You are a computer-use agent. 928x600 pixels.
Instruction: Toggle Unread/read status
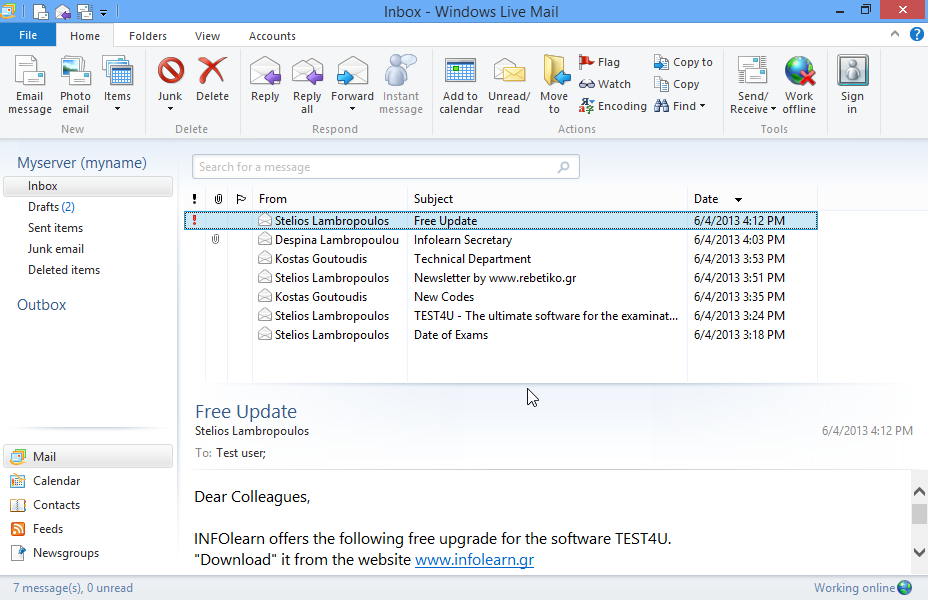(x=509, y=84)
